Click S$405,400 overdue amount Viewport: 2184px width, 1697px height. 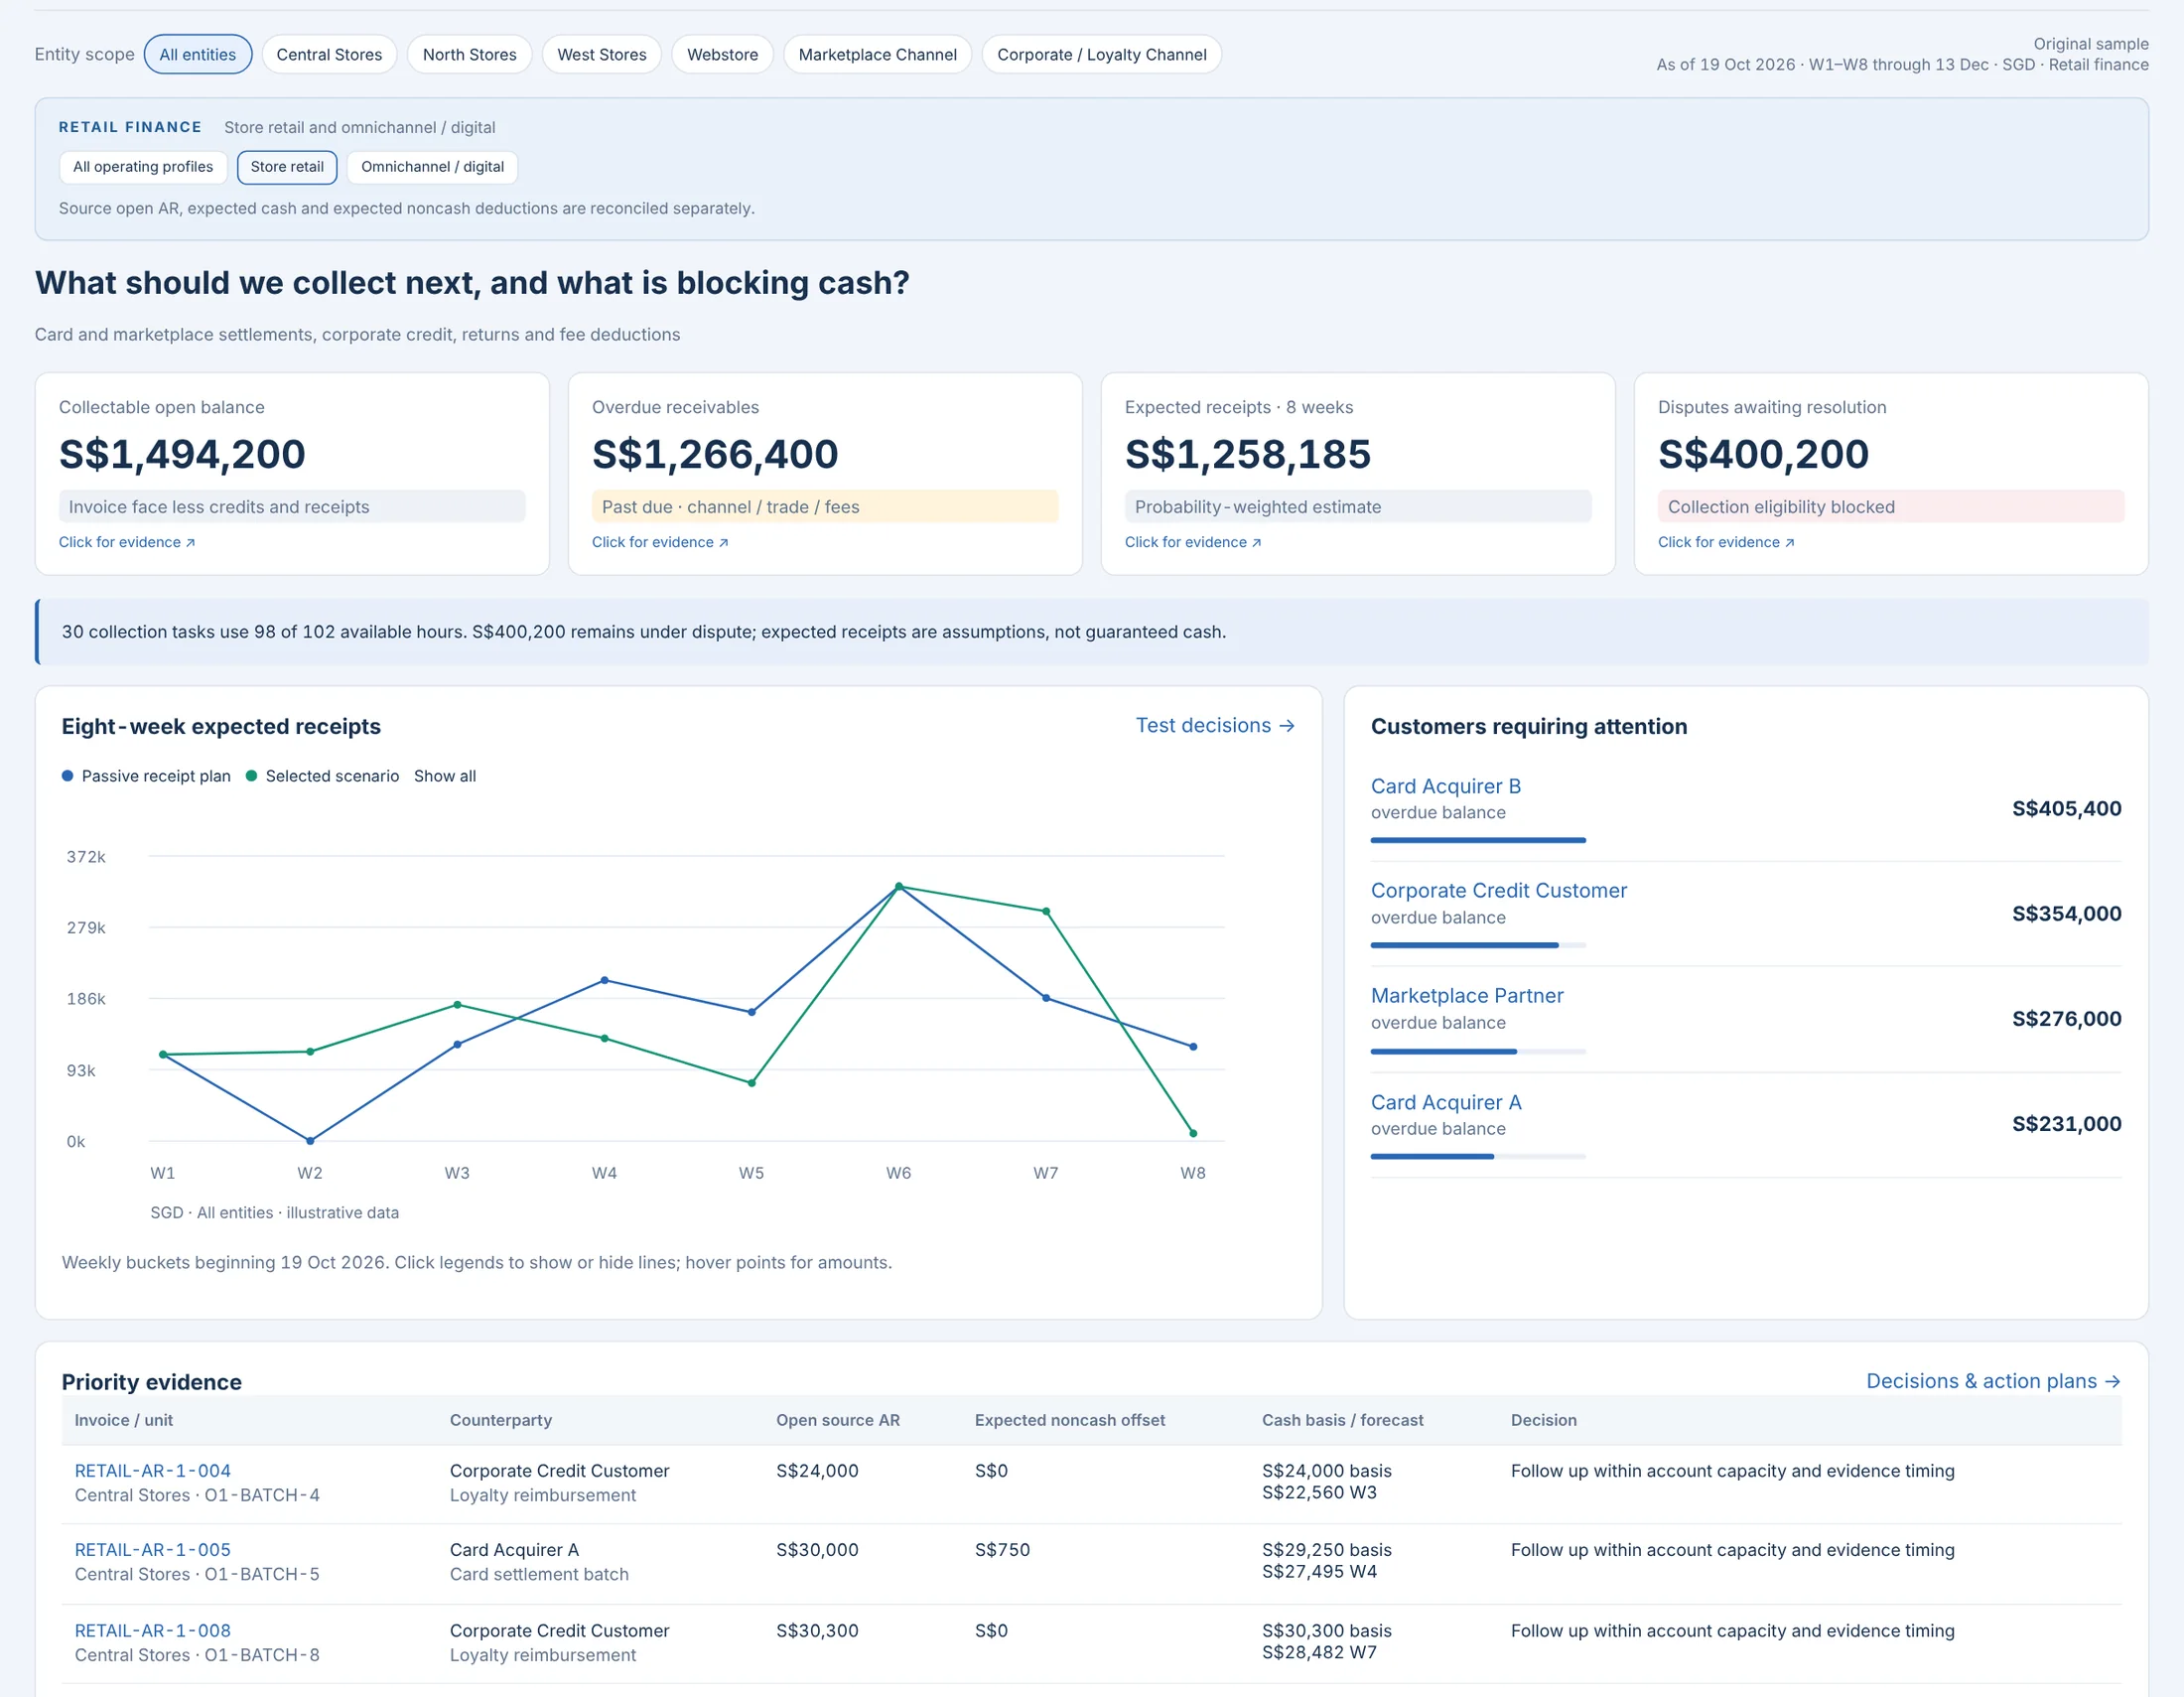click(x=2066, y=808)
